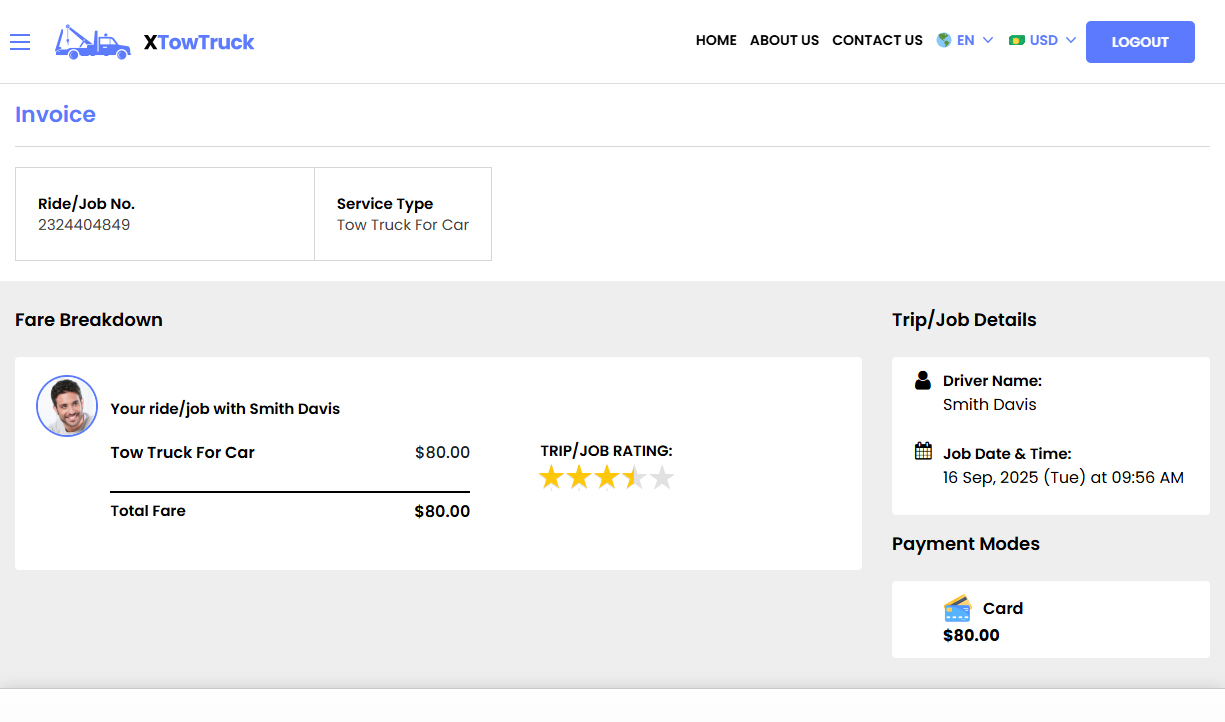Viewport: 1225px width, 722px height.
Task: Toggle the fifth star in trip rating
Action: point(661,478)
